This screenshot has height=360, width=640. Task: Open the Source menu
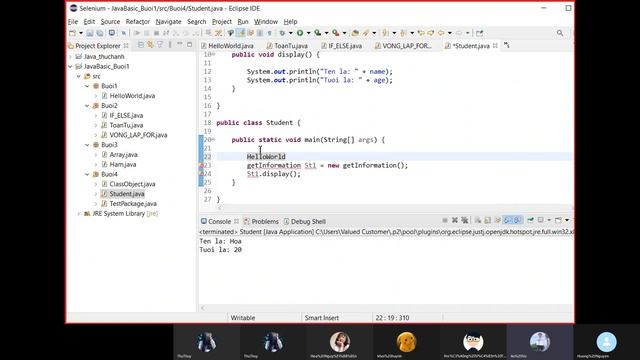pos(110,22)
